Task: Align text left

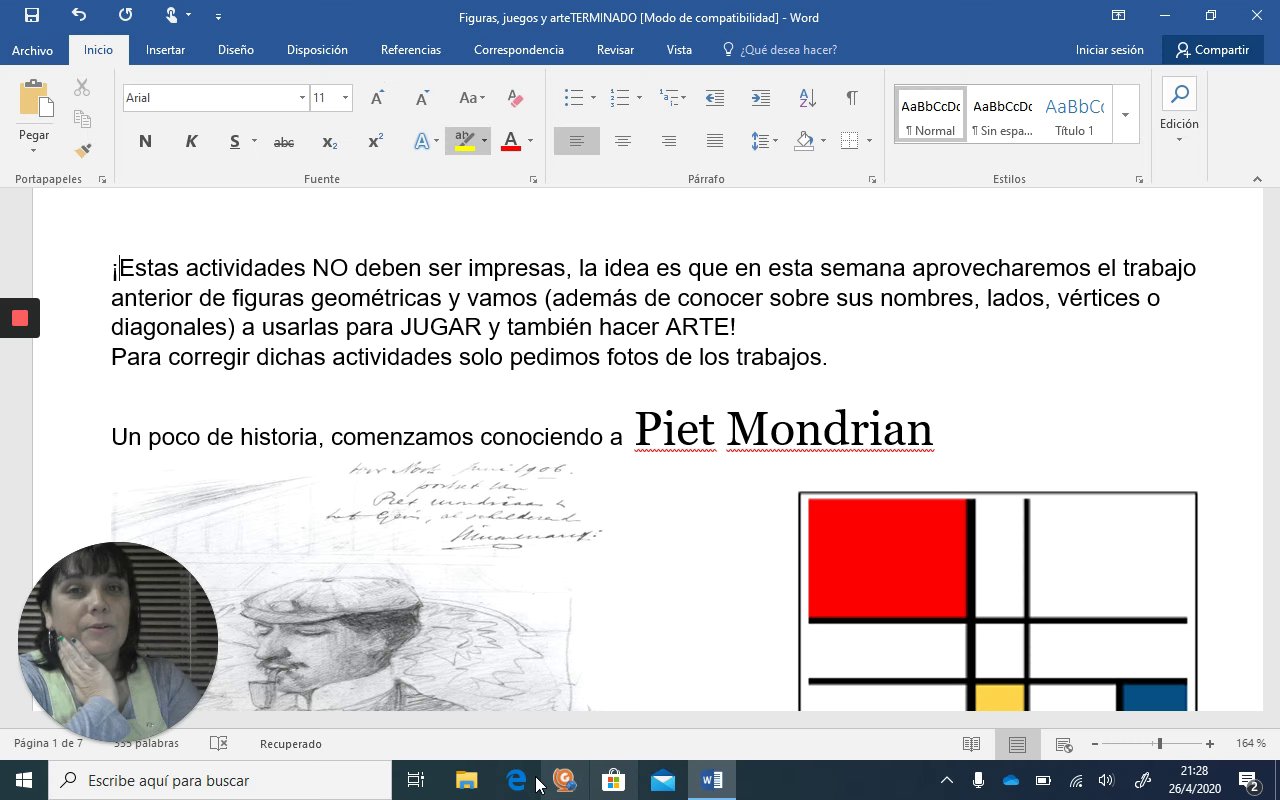Action: 577,141
